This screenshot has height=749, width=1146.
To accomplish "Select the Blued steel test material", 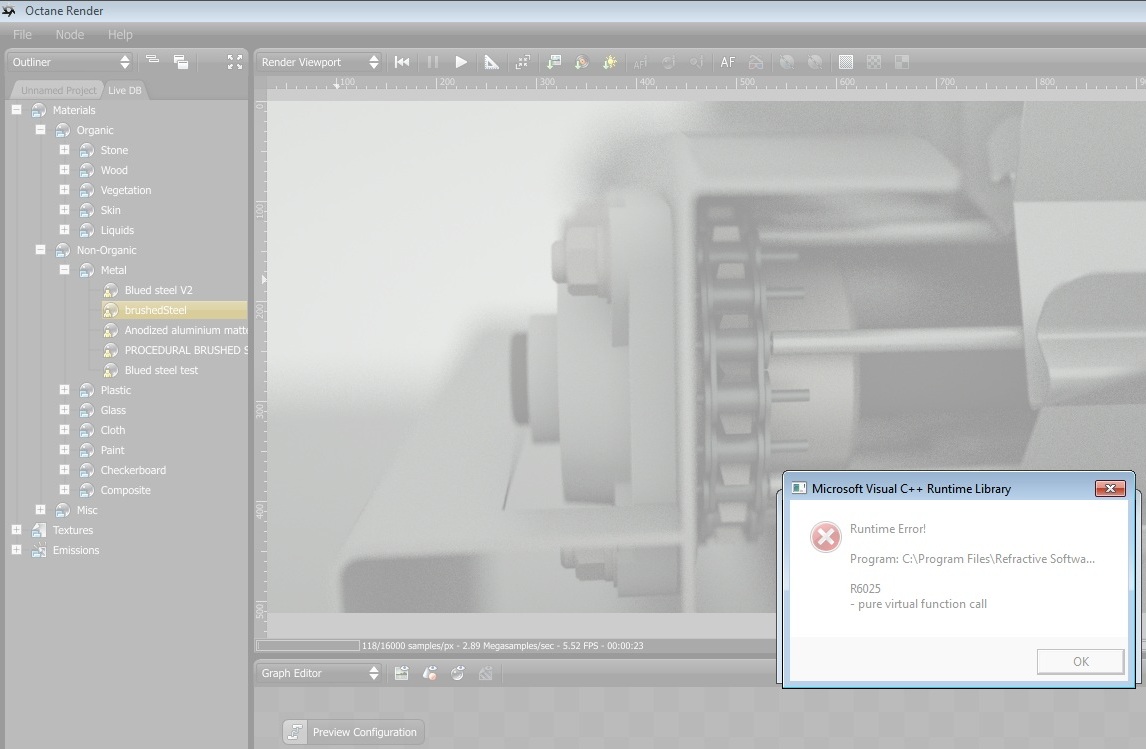I will (x=161, y=370).
